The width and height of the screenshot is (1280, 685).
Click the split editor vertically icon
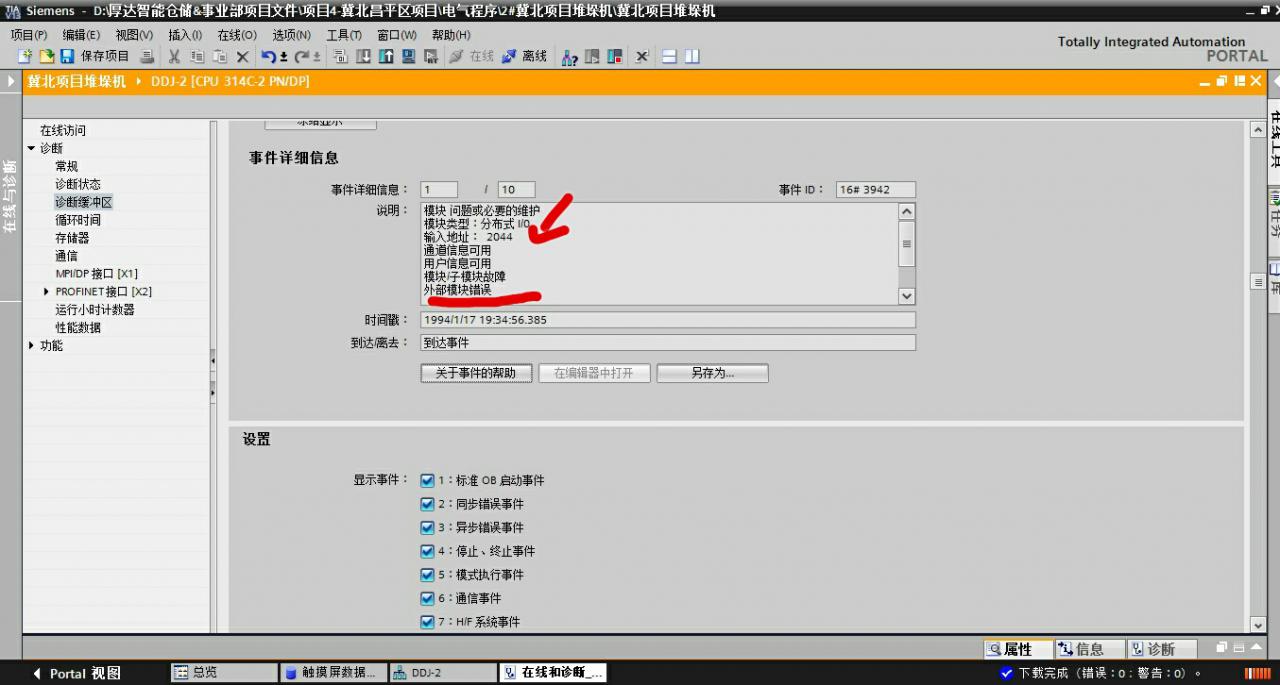pyautogui.click(x=691, y=57)
